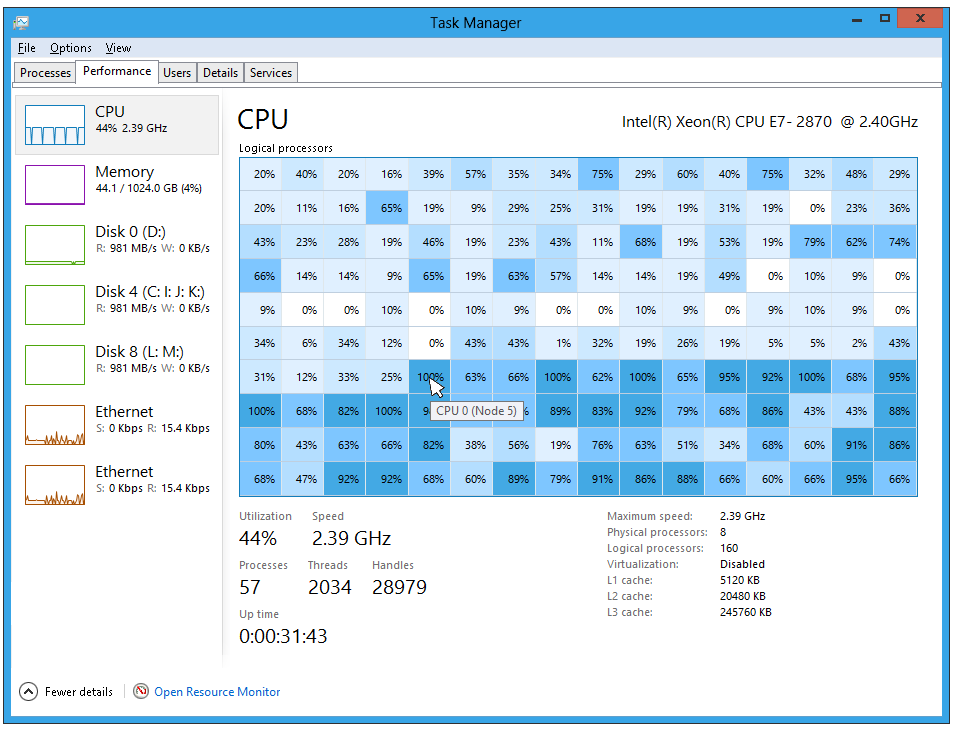
Task: Open the Options menu
Action: (70, 47)
